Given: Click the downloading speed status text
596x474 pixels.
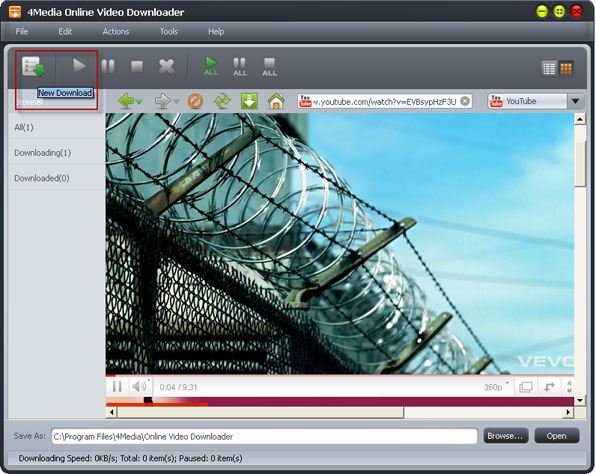Looking at the screenshot, I should [x=130, y=458].
